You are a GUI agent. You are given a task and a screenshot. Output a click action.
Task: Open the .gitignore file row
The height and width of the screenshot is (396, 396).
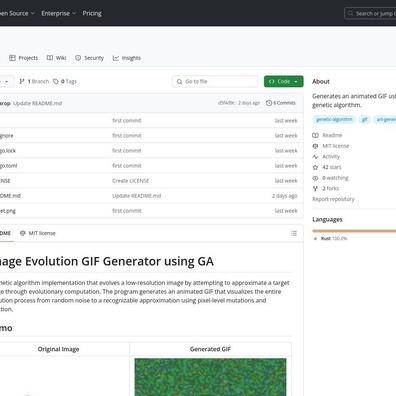click(152, 136)
